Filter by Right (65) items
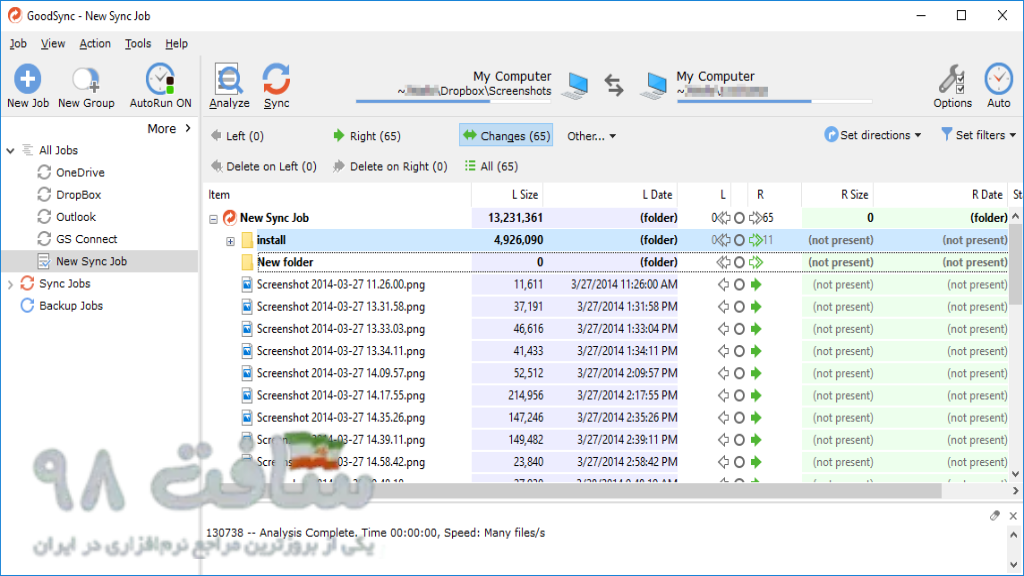Viewport: 1024px width, 576px height. tap(366, 136)
